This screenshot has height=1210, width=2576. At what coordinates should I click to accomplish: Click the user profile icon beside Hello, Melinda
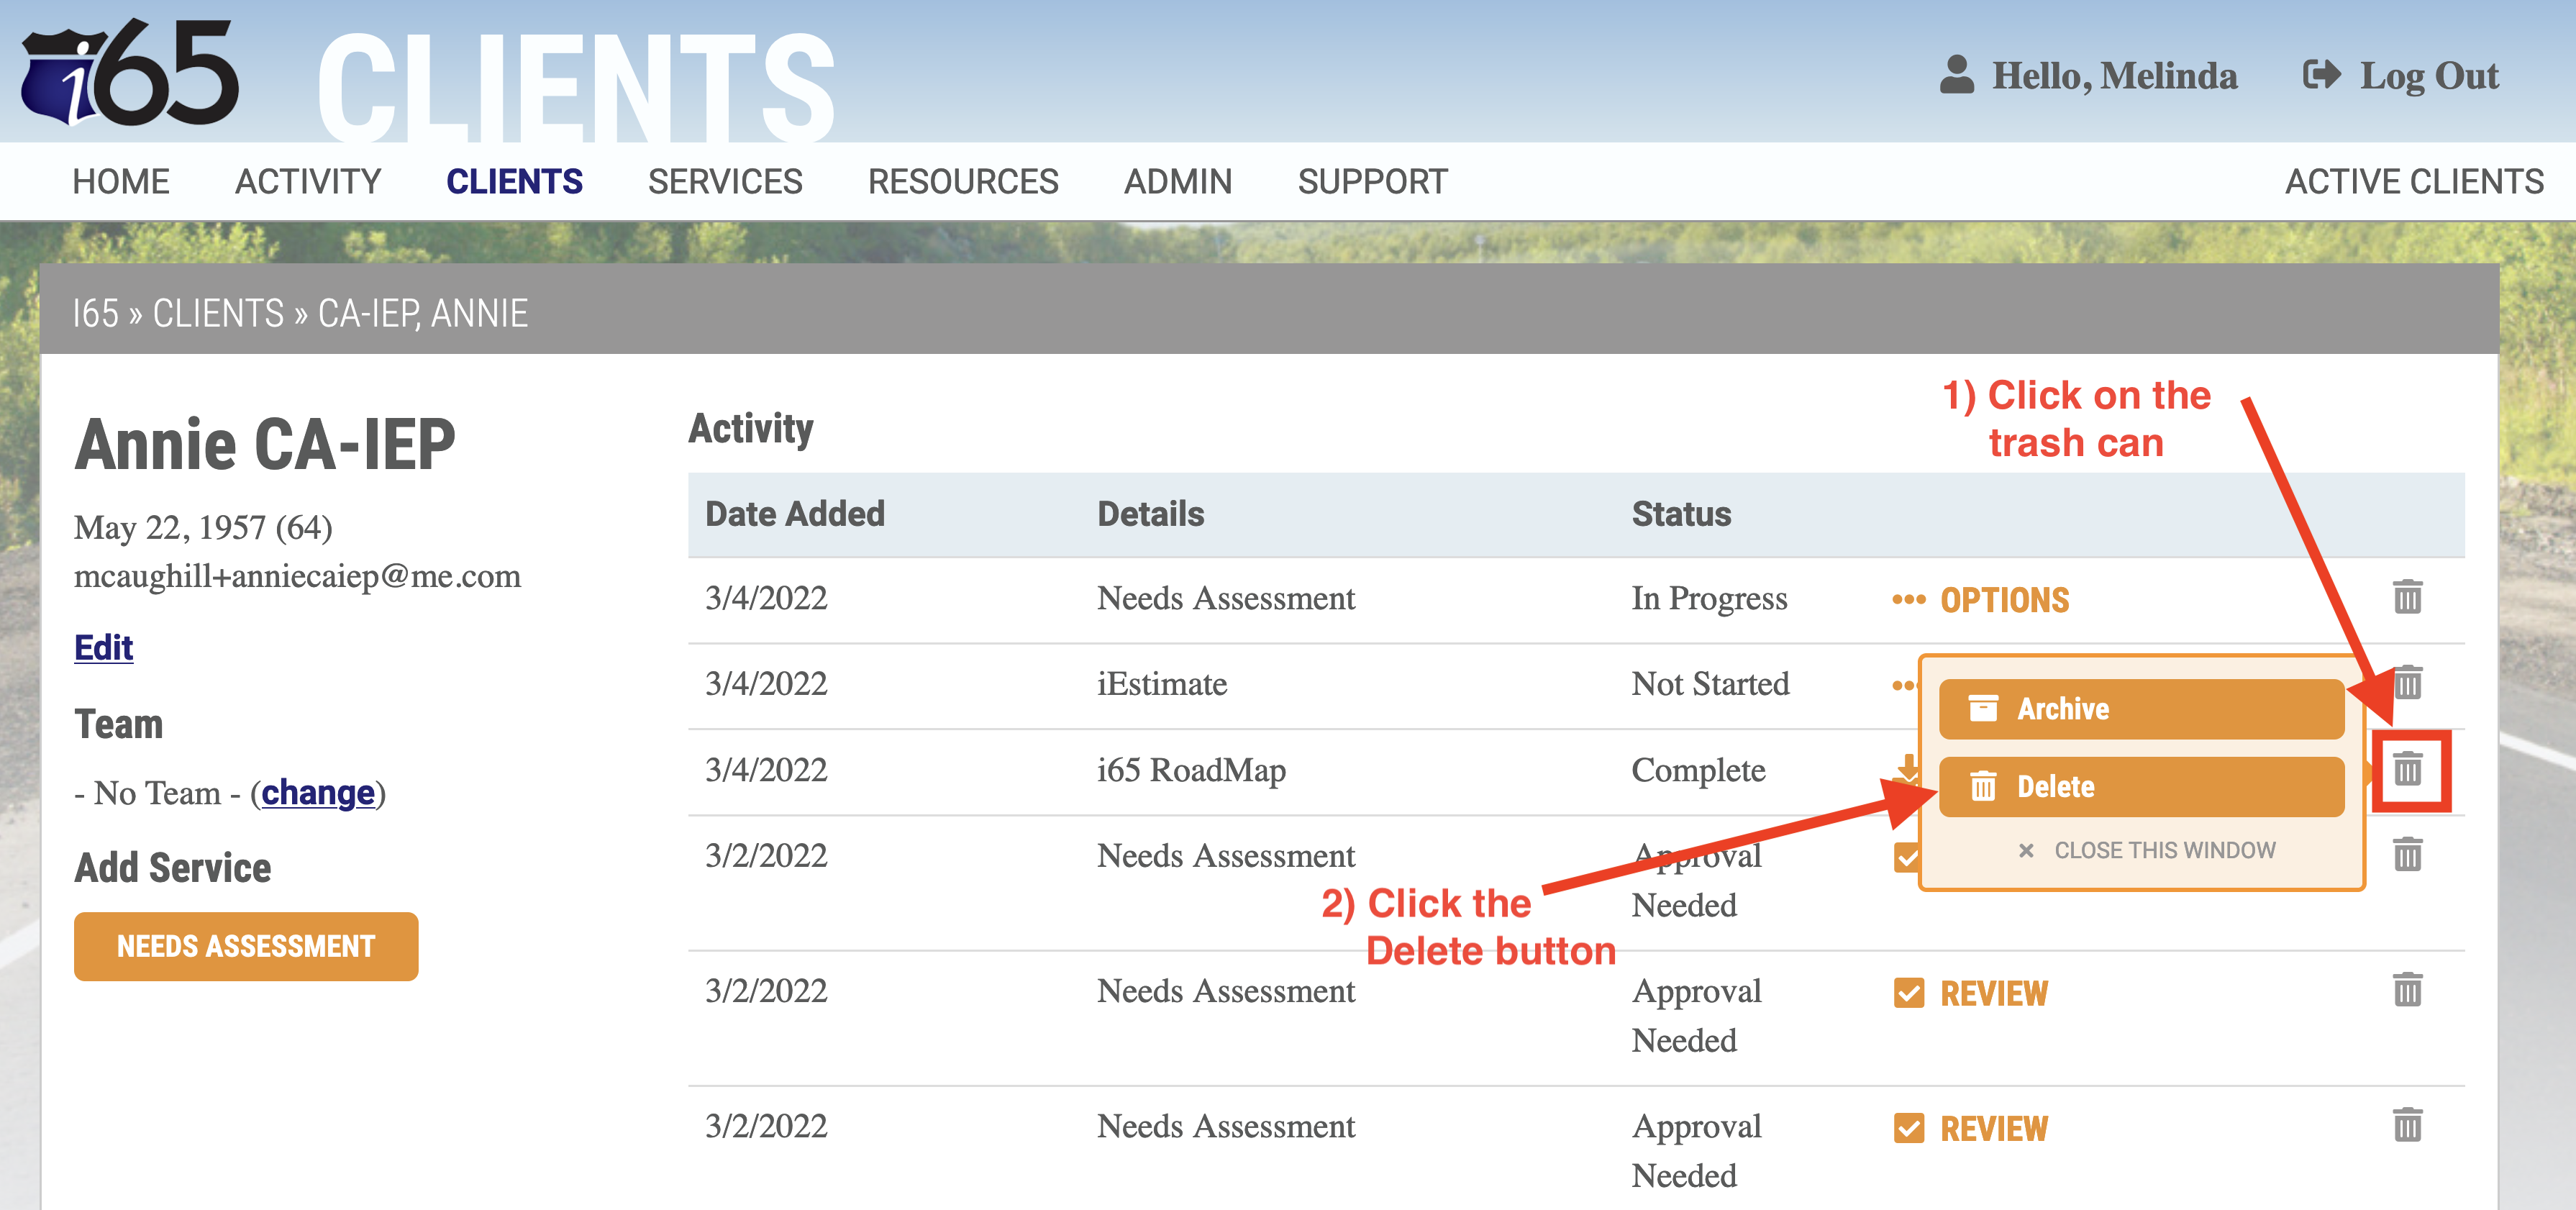1956,75
